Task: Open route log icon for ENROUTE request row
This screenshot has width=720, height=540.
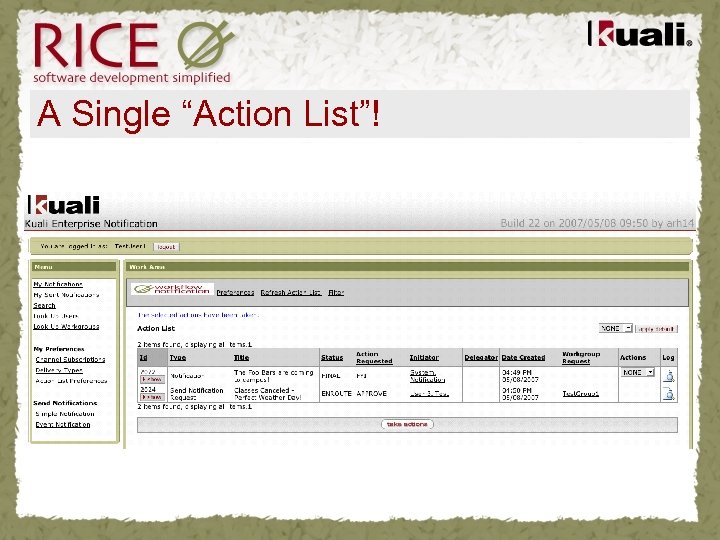Action: 669,394
